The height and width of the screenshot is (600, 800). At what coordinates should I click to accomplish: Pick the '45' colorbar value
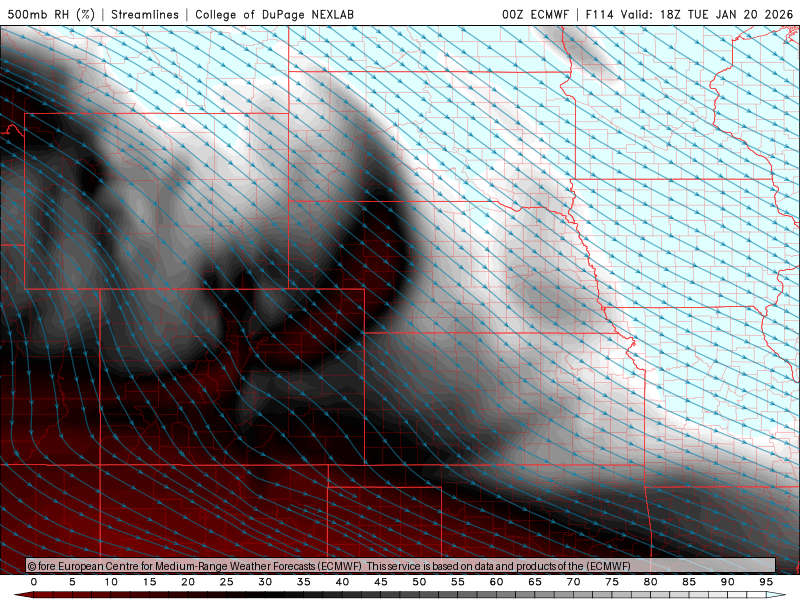tap(381, 582)
